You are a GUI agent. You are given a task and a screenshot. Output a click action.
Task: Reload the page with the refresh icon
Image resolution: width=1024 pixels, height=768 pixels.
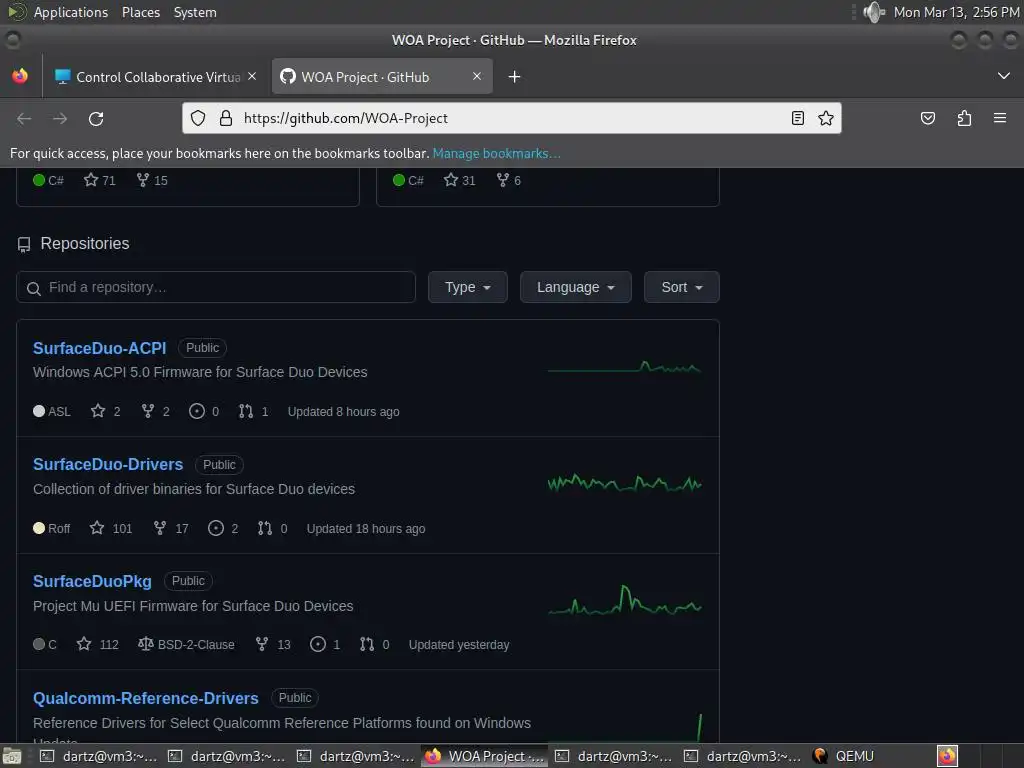[x=96, y=118]
